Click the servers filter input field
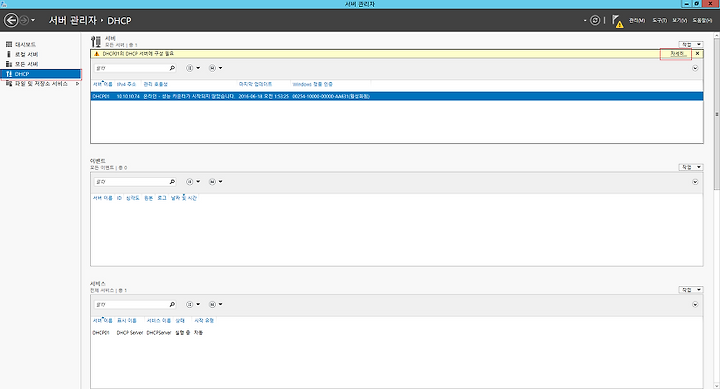Screen dimensions: 720x389 (131, 68)
